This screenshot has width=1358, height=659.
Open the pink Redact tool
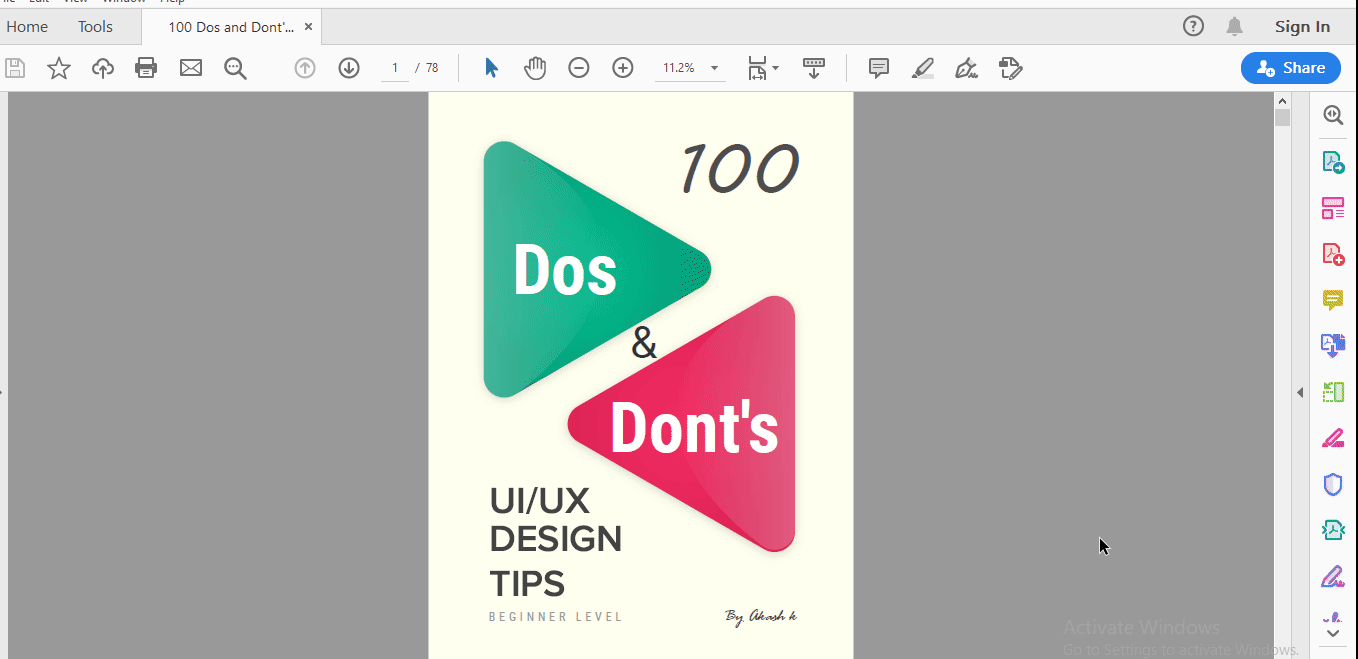1333,438
